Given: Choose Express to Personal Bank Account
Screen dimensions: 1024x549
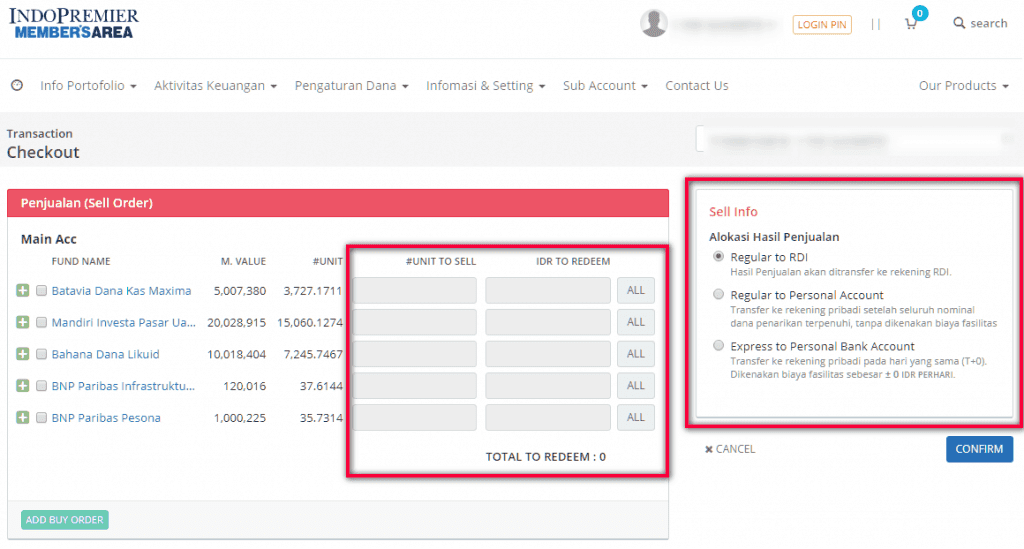Looking at the screenshot, I should pos(718,346).
